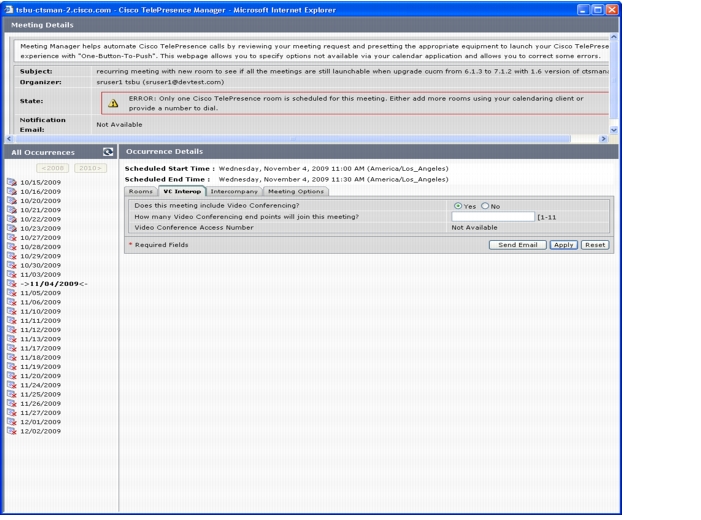The height and width of the screenshot is (520, 701).
Task: Click the Apply button
Action: (x=563, y=245)
